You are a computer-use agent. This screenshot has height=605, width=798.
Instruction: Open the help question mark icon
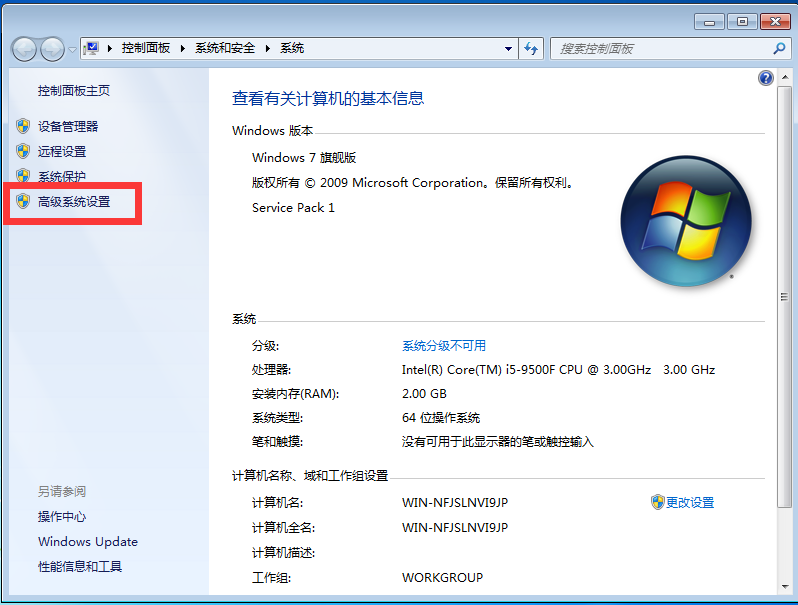tap(765, 78)
